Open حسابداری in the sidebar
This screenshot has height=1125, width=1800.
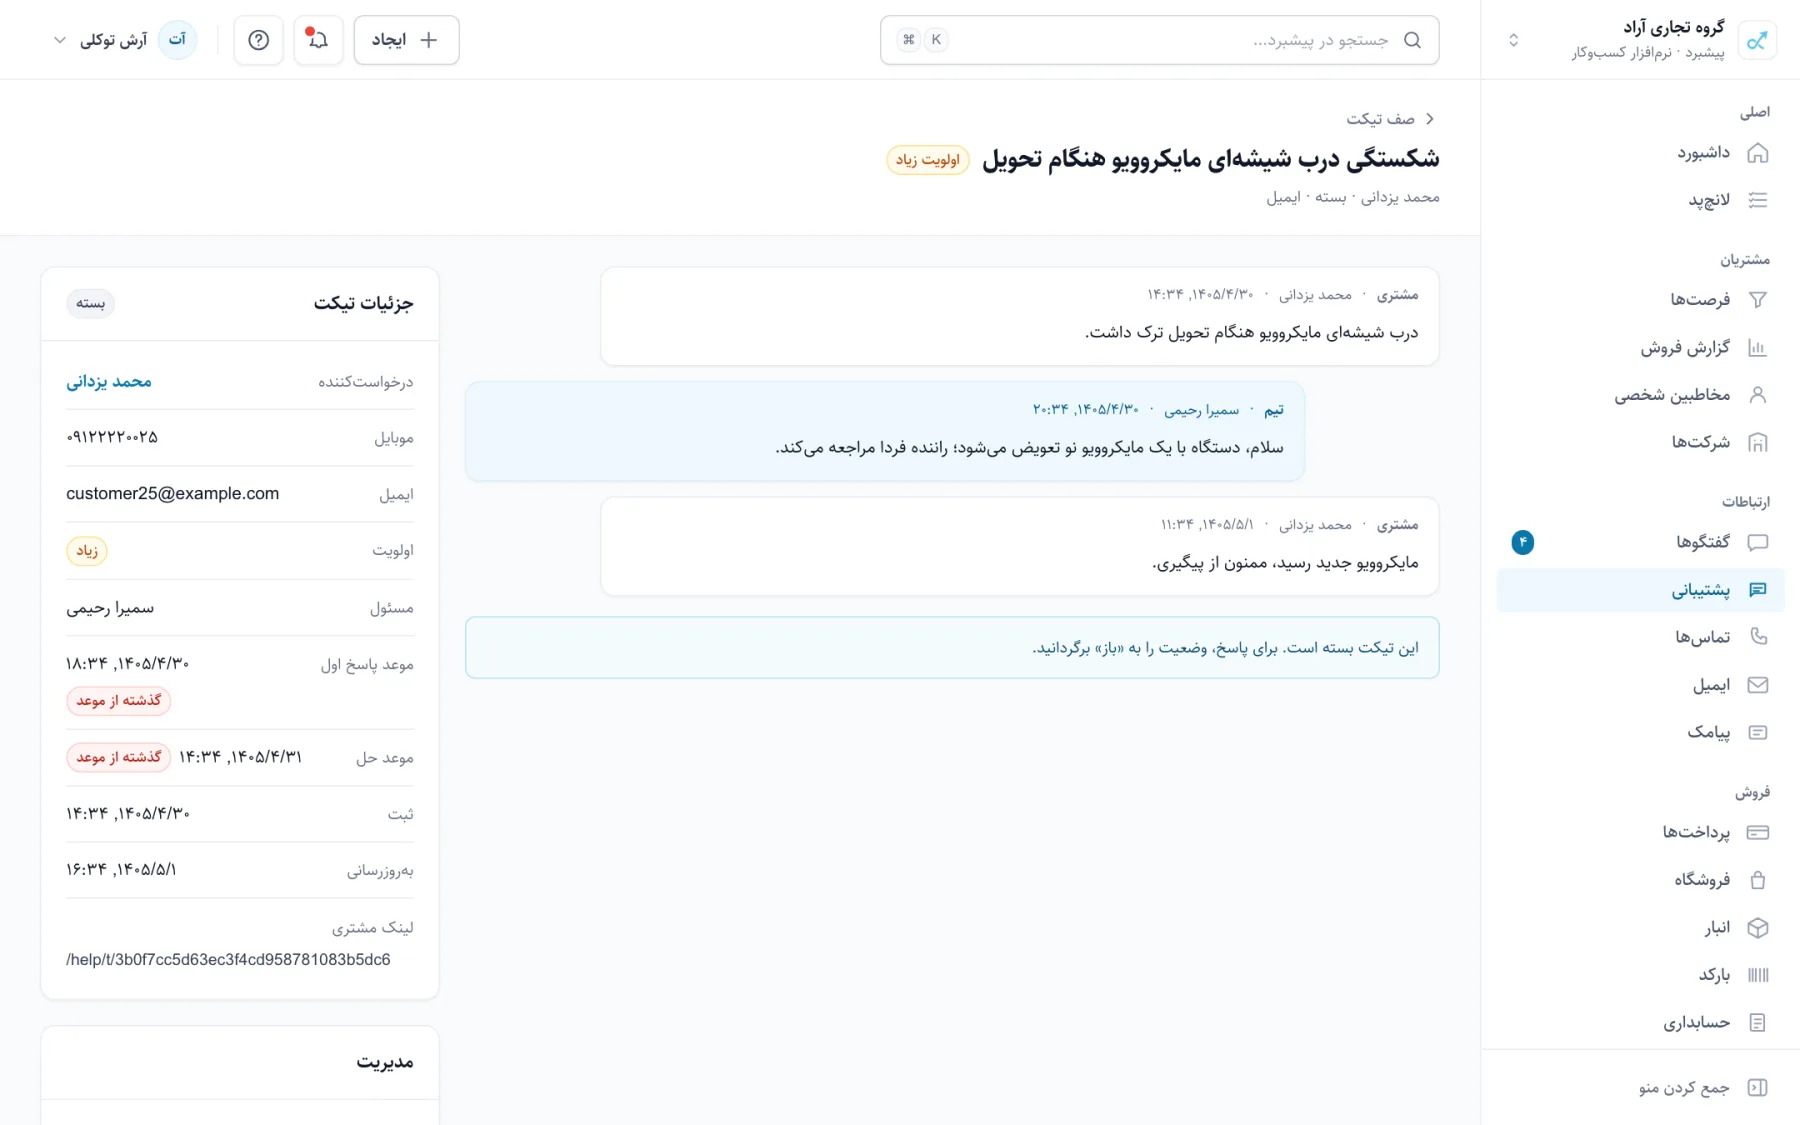[x=1640, y=1022]
